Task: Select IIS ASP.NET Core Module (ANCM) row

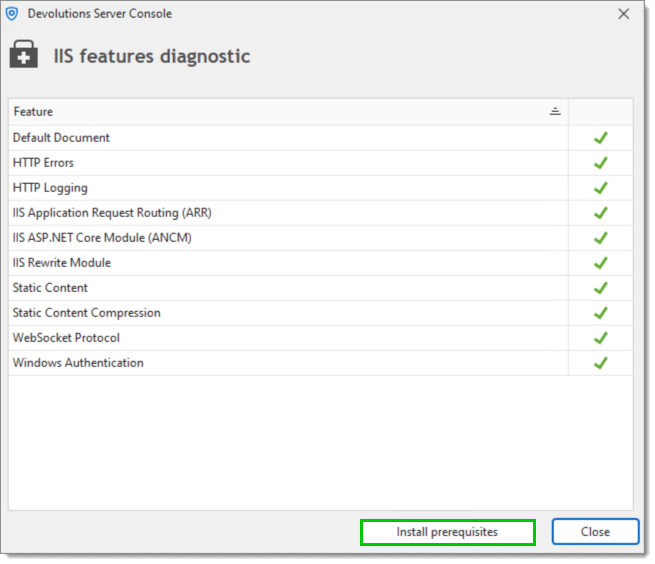Action: [x=320, y=238]
